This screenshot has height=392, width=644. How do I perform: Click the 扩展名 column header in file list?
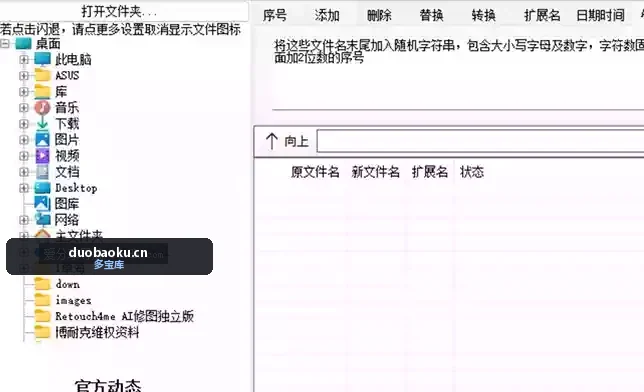tap(430, 172)
